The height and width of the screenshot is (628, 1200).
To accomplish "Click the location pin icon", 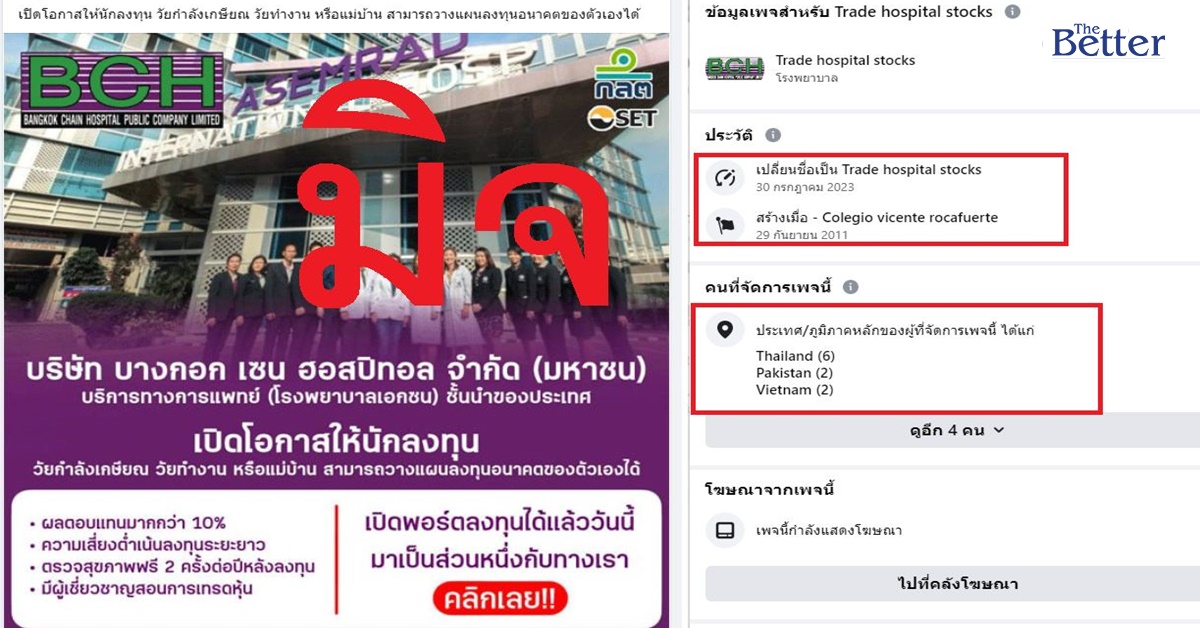I will (x=726, y=329).
